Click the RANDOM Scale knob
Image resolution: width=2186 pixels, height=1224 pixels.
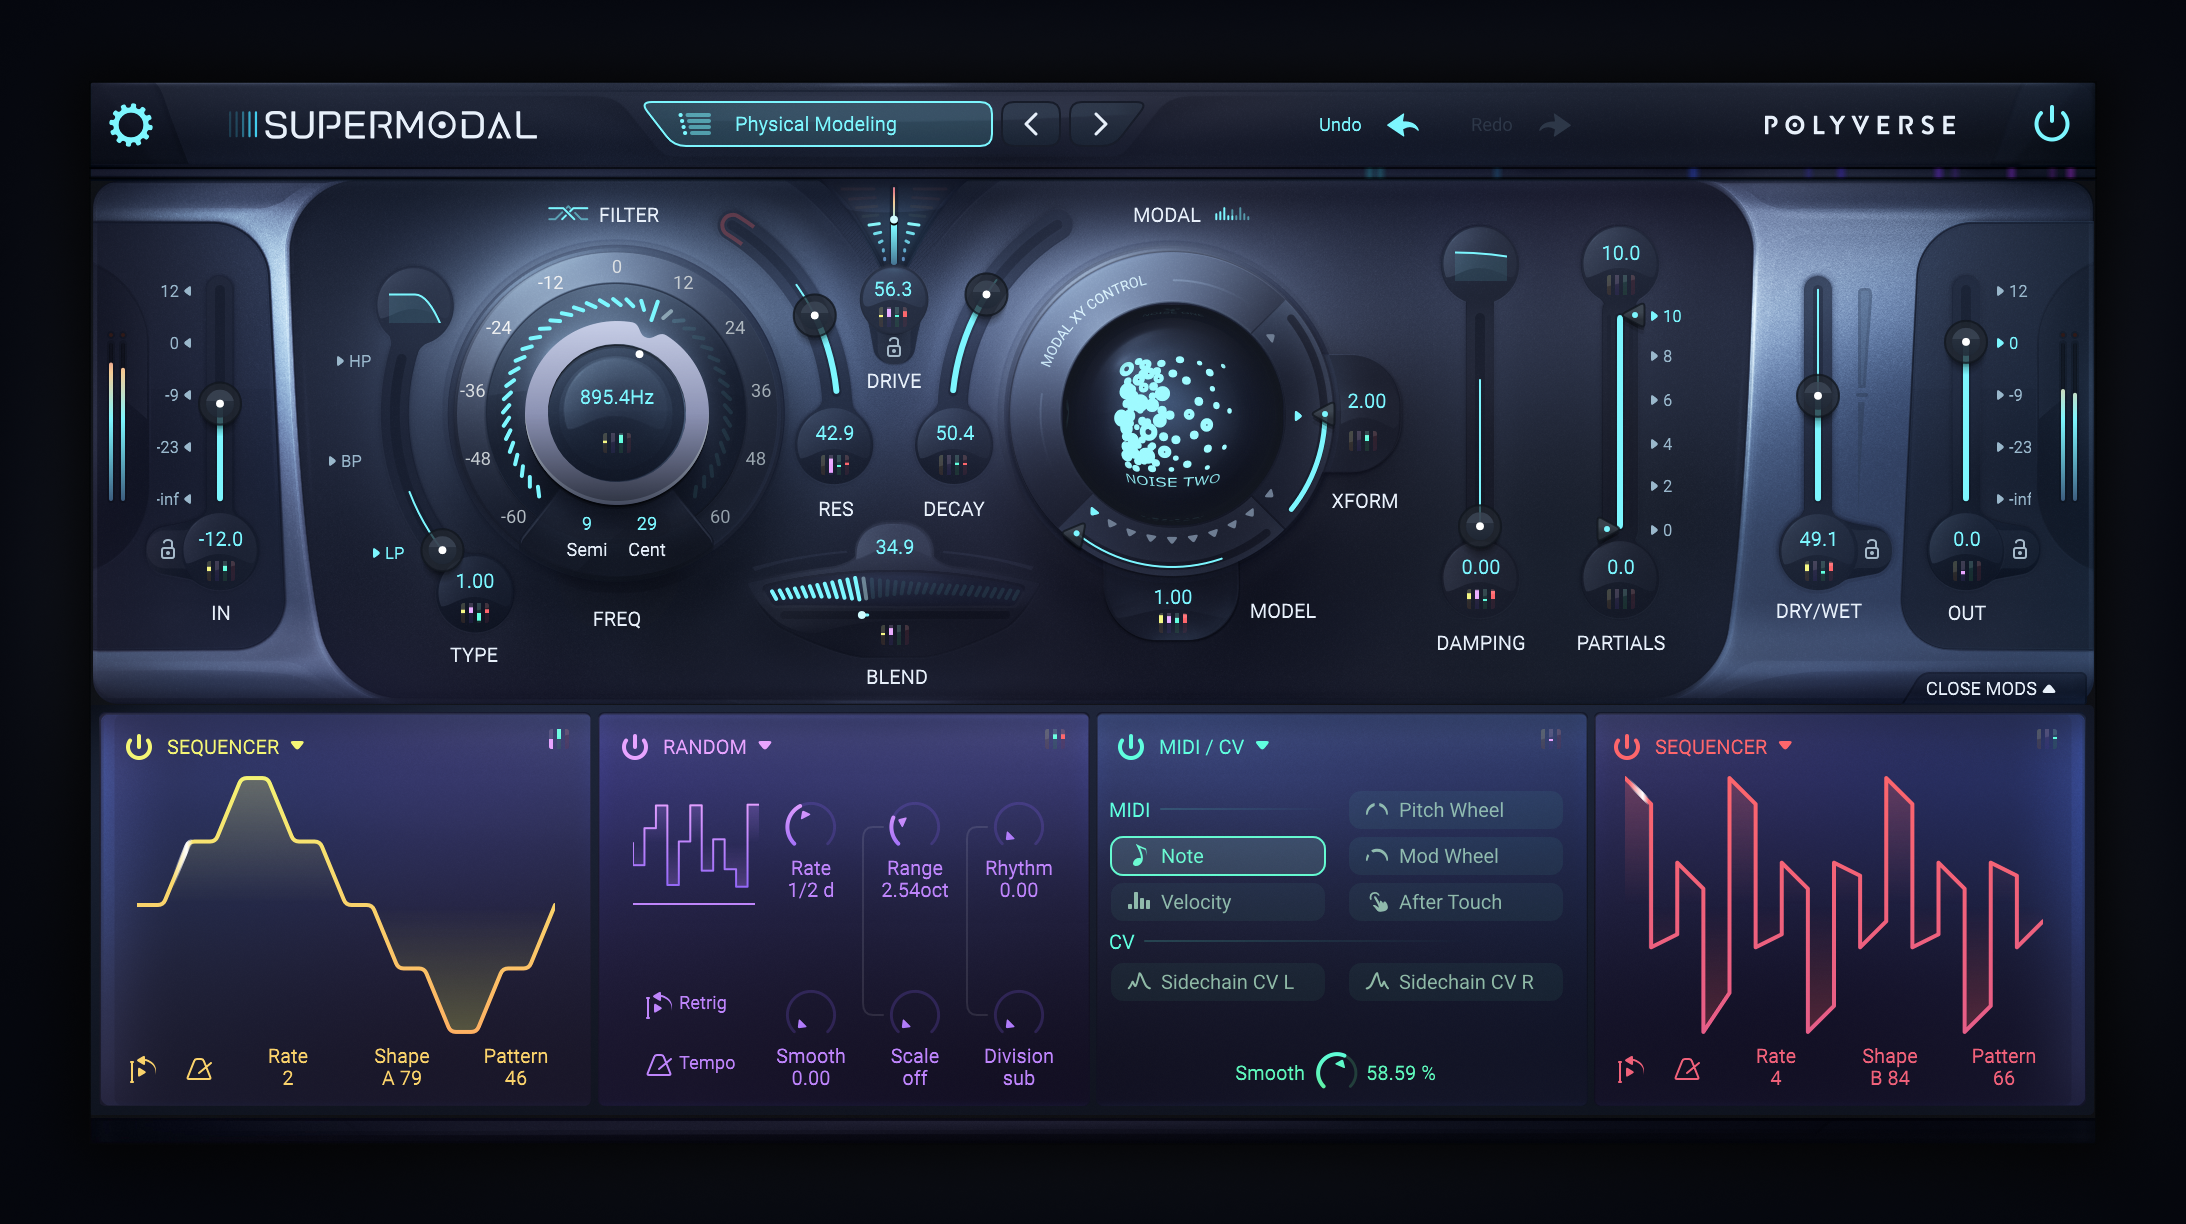914,1014
